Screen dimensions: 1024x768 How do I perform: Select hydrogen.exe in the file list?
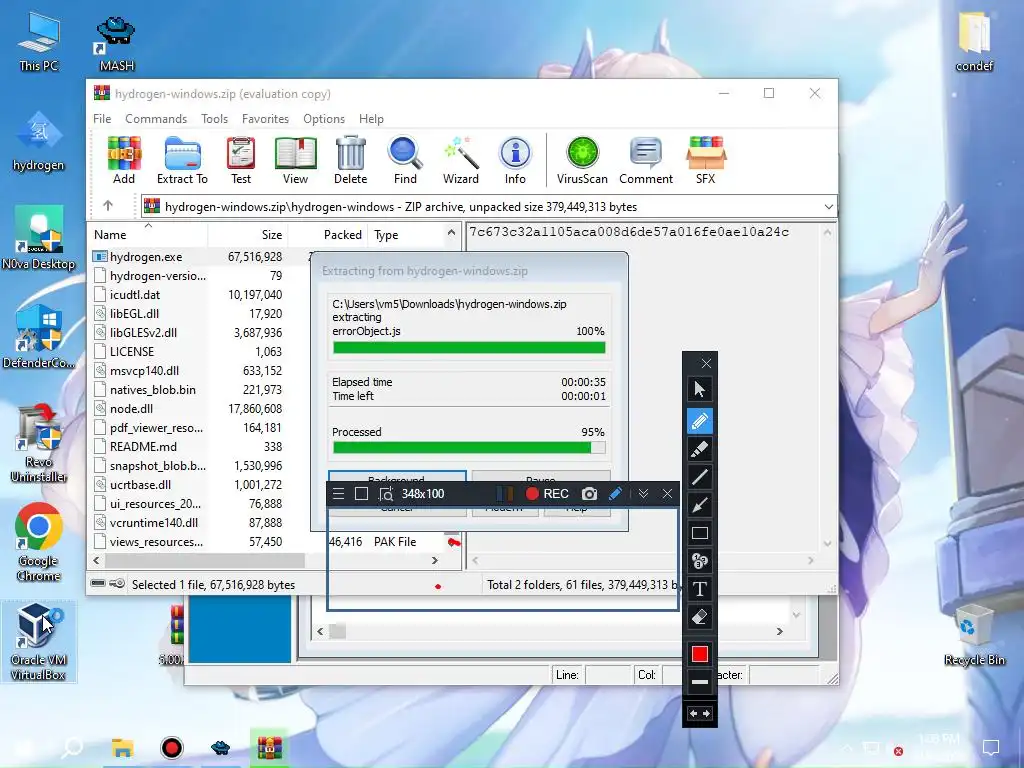(146, 257)
